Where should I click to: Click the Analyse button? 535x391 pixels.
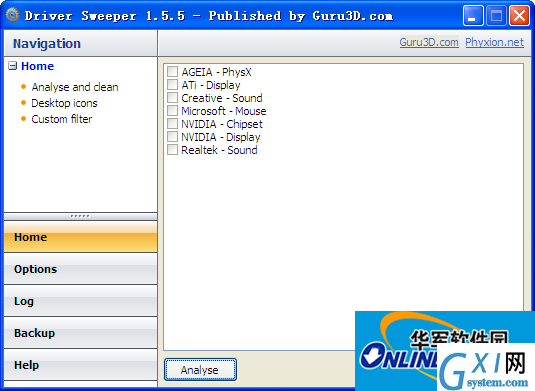point(200,370)
